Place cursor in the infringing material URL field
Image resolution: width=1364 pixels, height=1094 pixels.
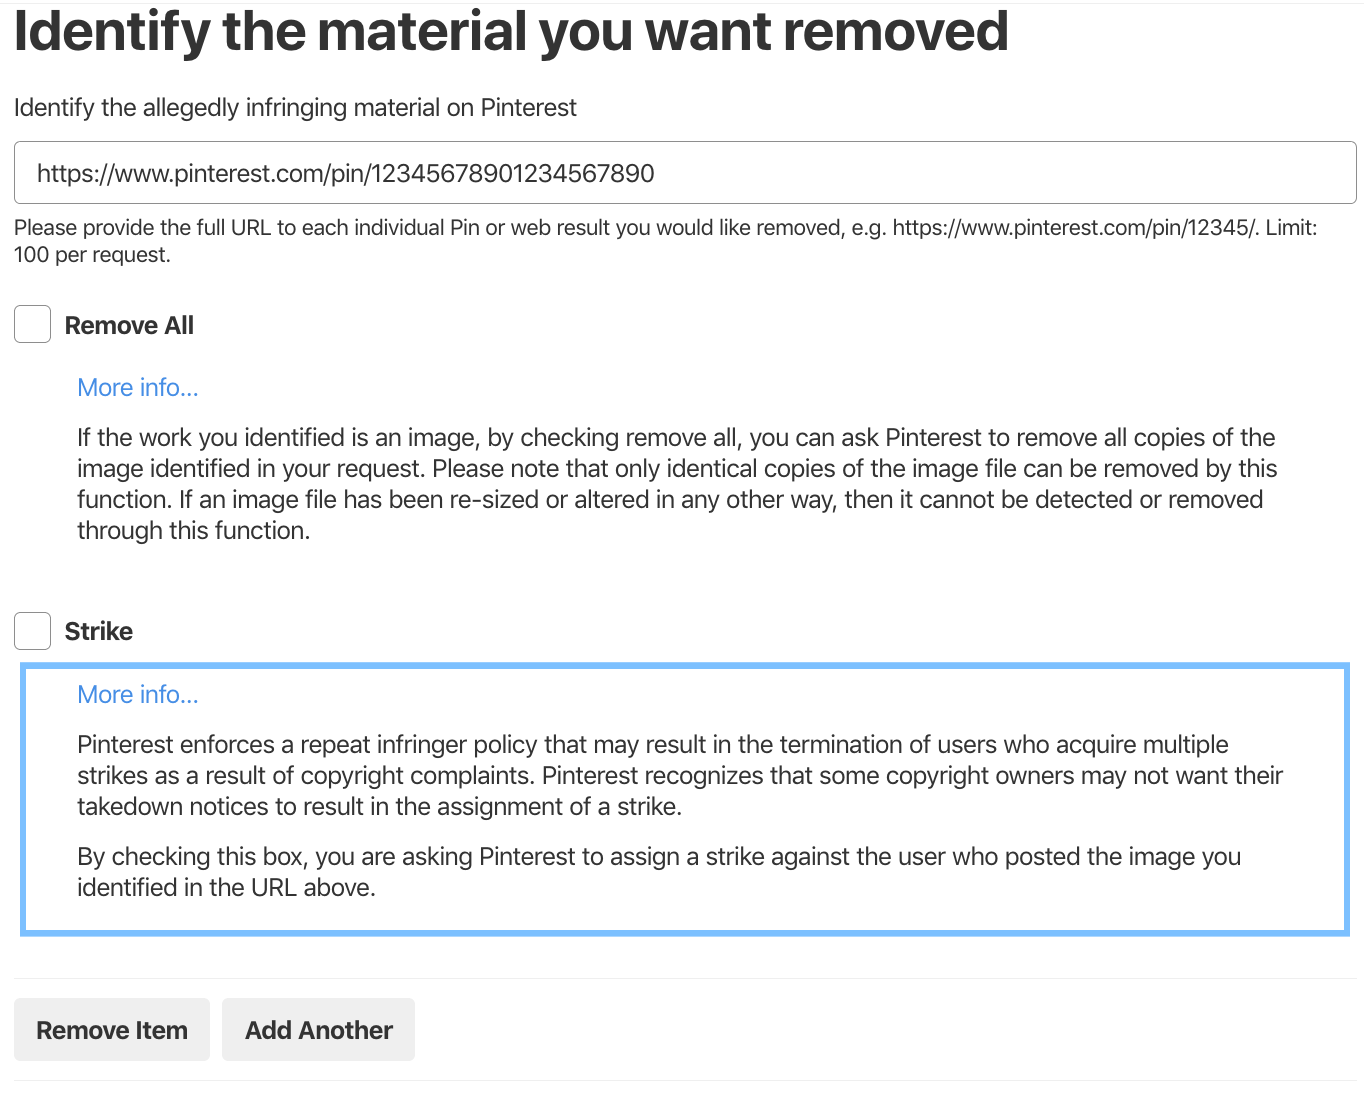(683, 172)
